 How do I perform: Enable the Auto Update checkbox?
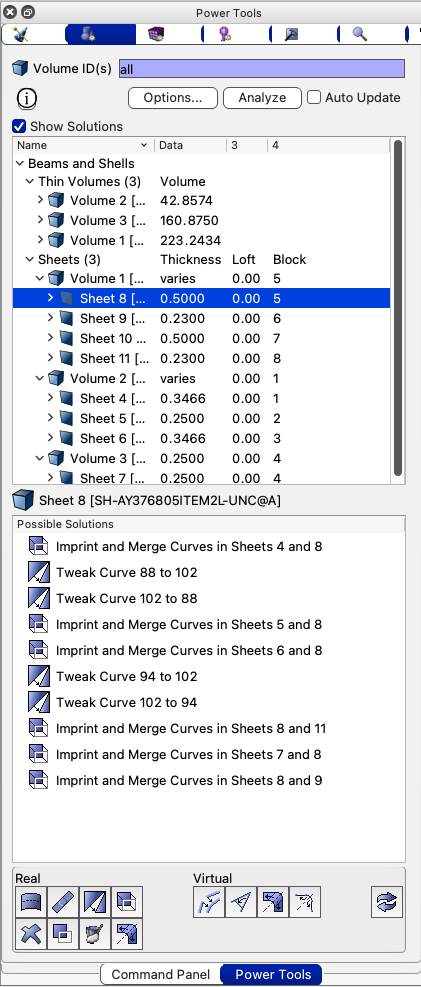tap(313, 98)
